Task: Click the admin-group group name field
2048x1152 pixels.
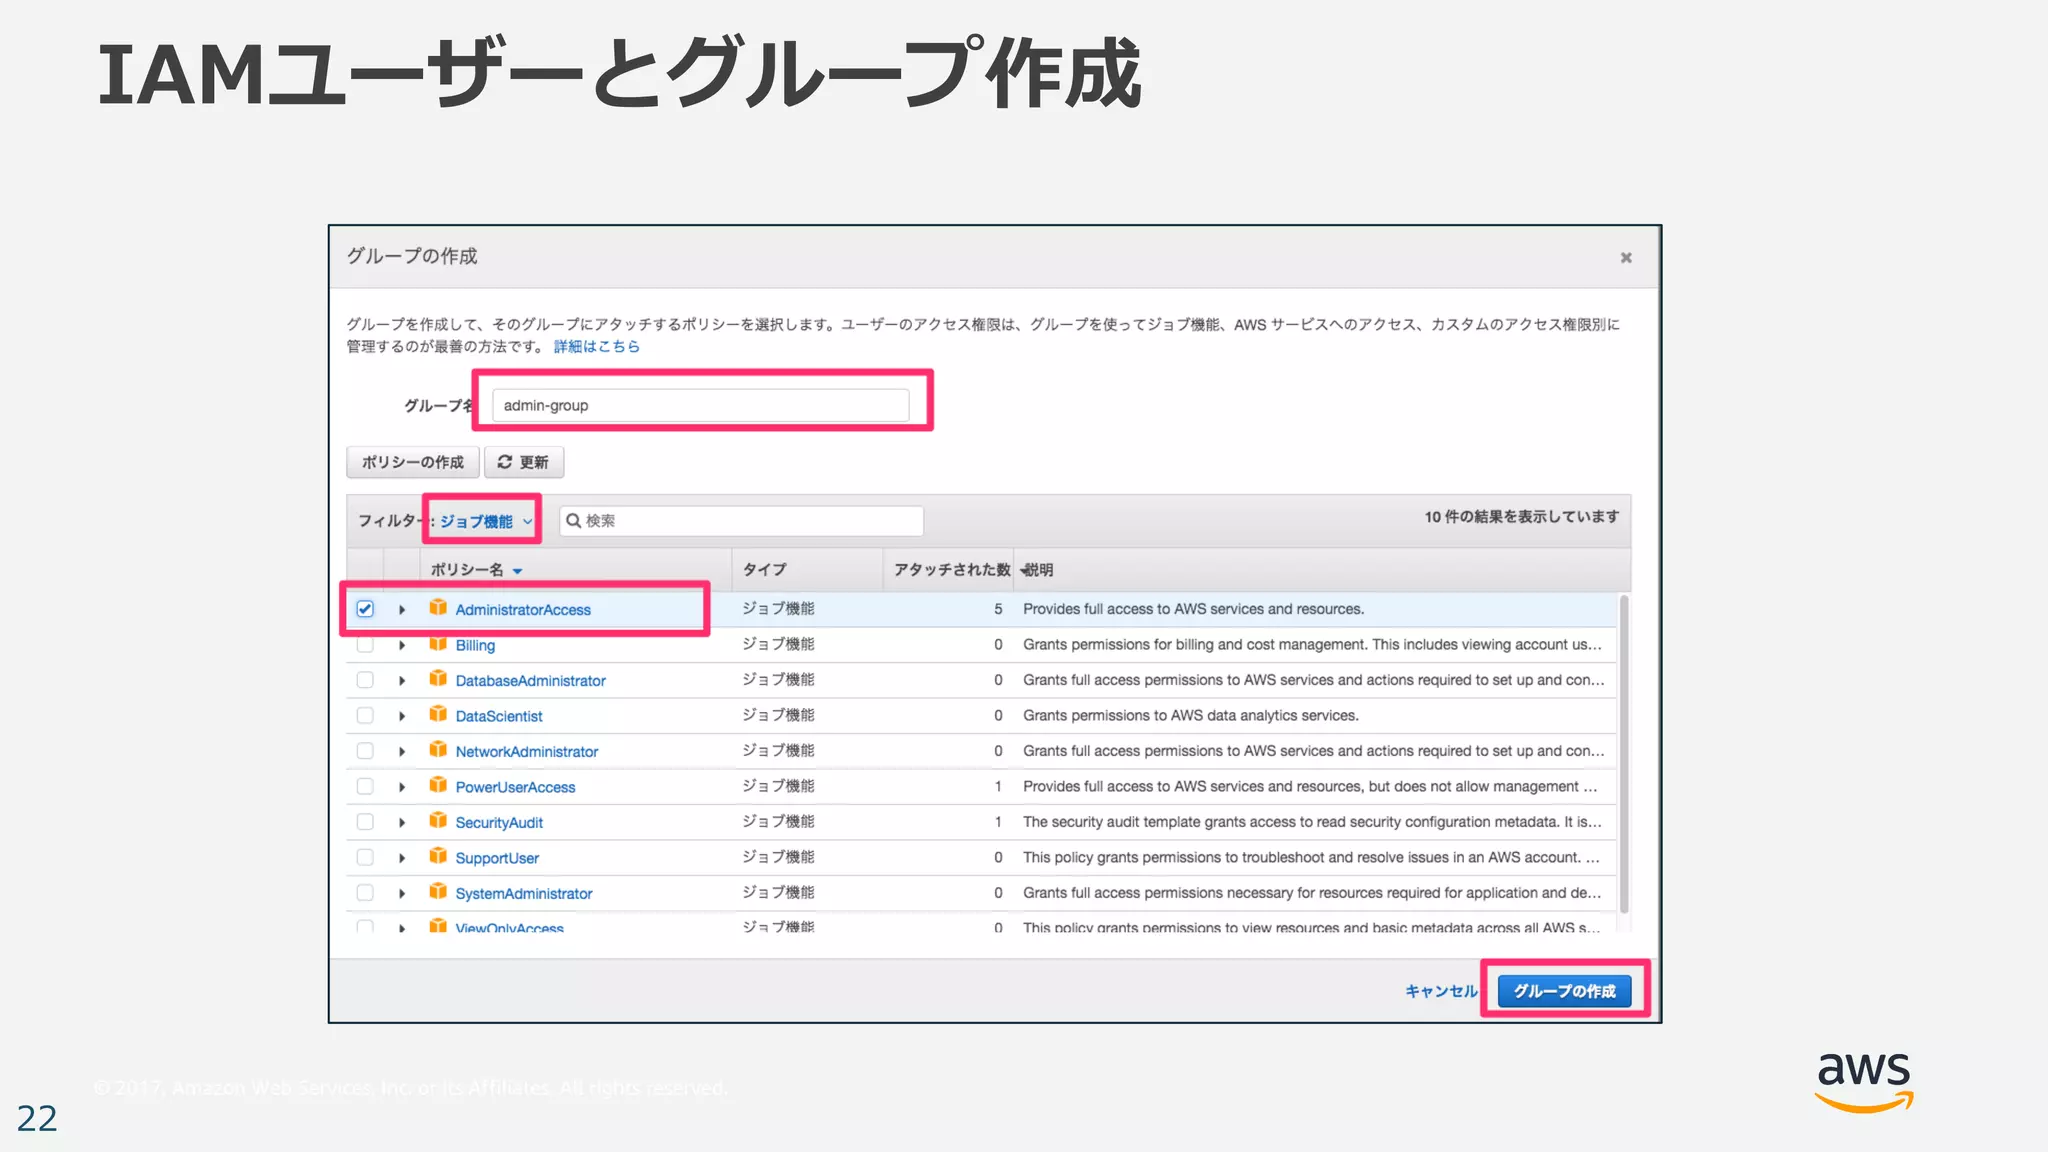Action: [x=700, y=405]
